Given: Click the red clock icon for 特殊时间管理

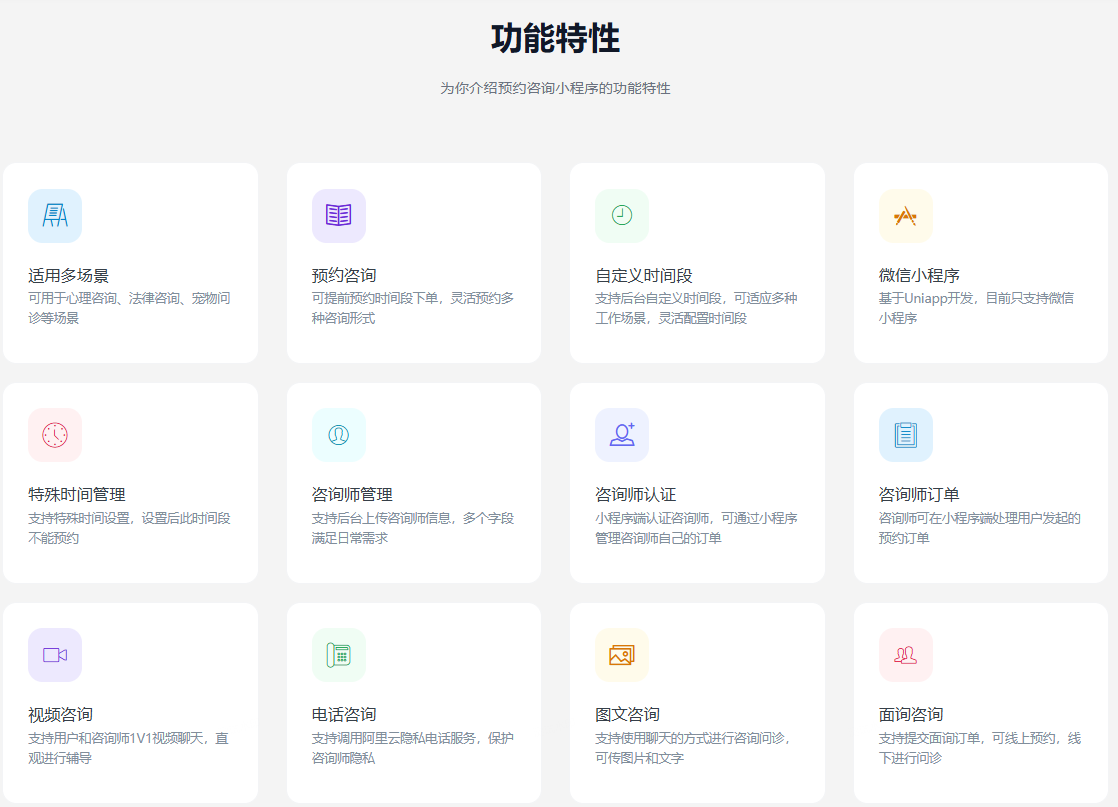Looking at the screenshot, I should 55,435.
